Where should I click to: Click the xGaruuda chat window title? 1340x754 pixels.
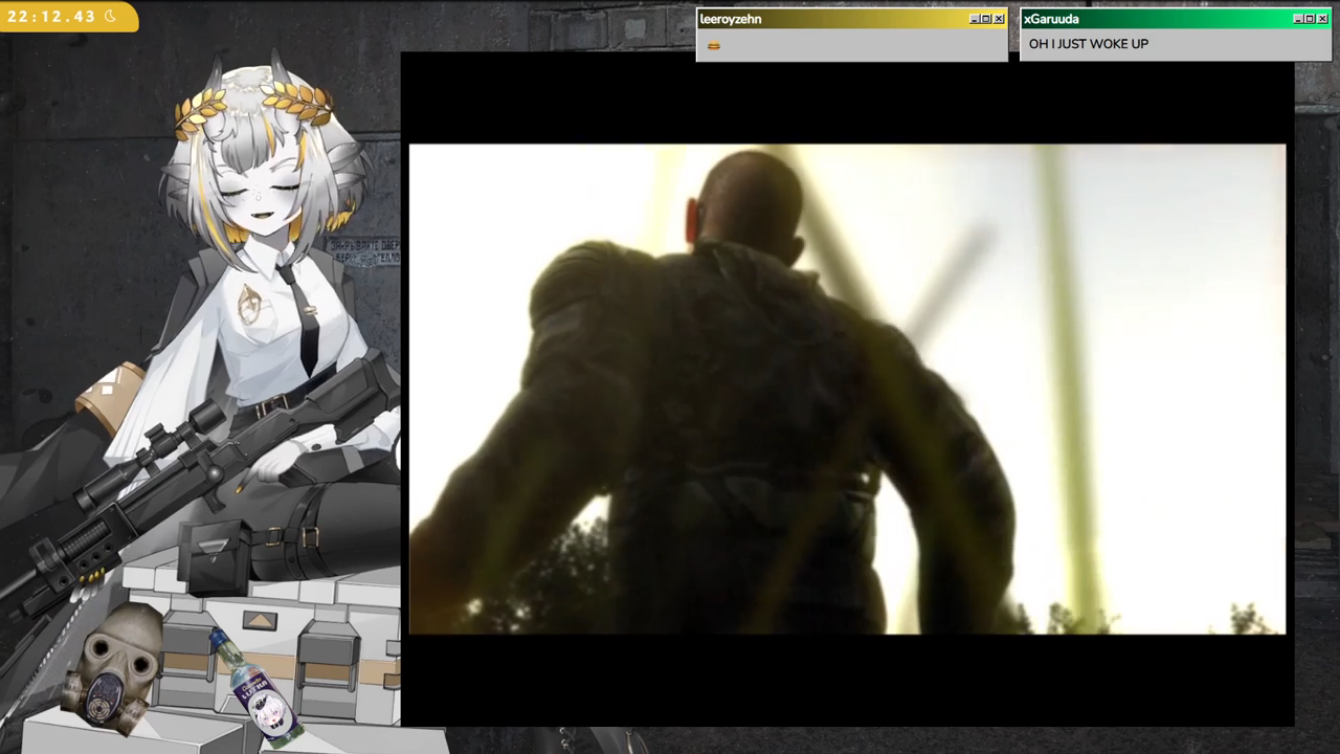(x=1051, y=19)
